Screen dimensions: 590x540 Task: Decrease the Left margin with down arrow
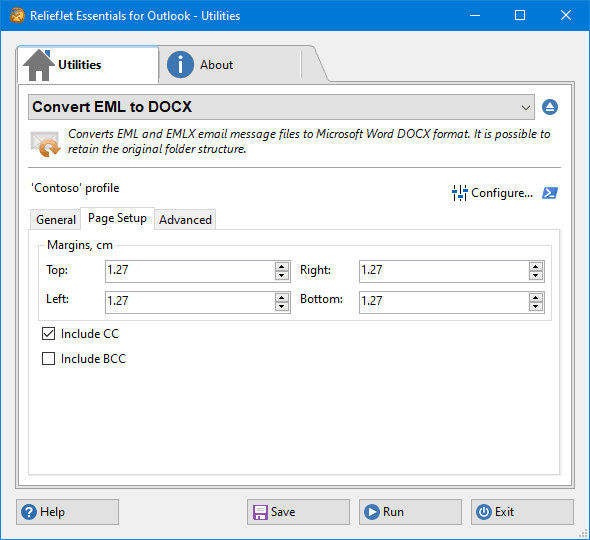click(x=281, y=307)
